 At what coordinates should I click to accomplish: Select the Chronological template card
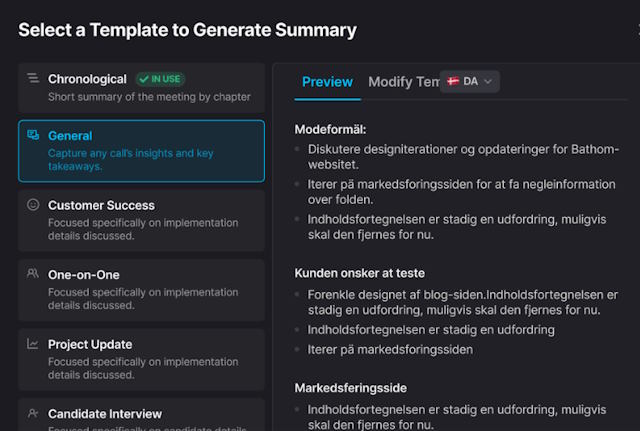pyautogui.click(x=141, y=88)
